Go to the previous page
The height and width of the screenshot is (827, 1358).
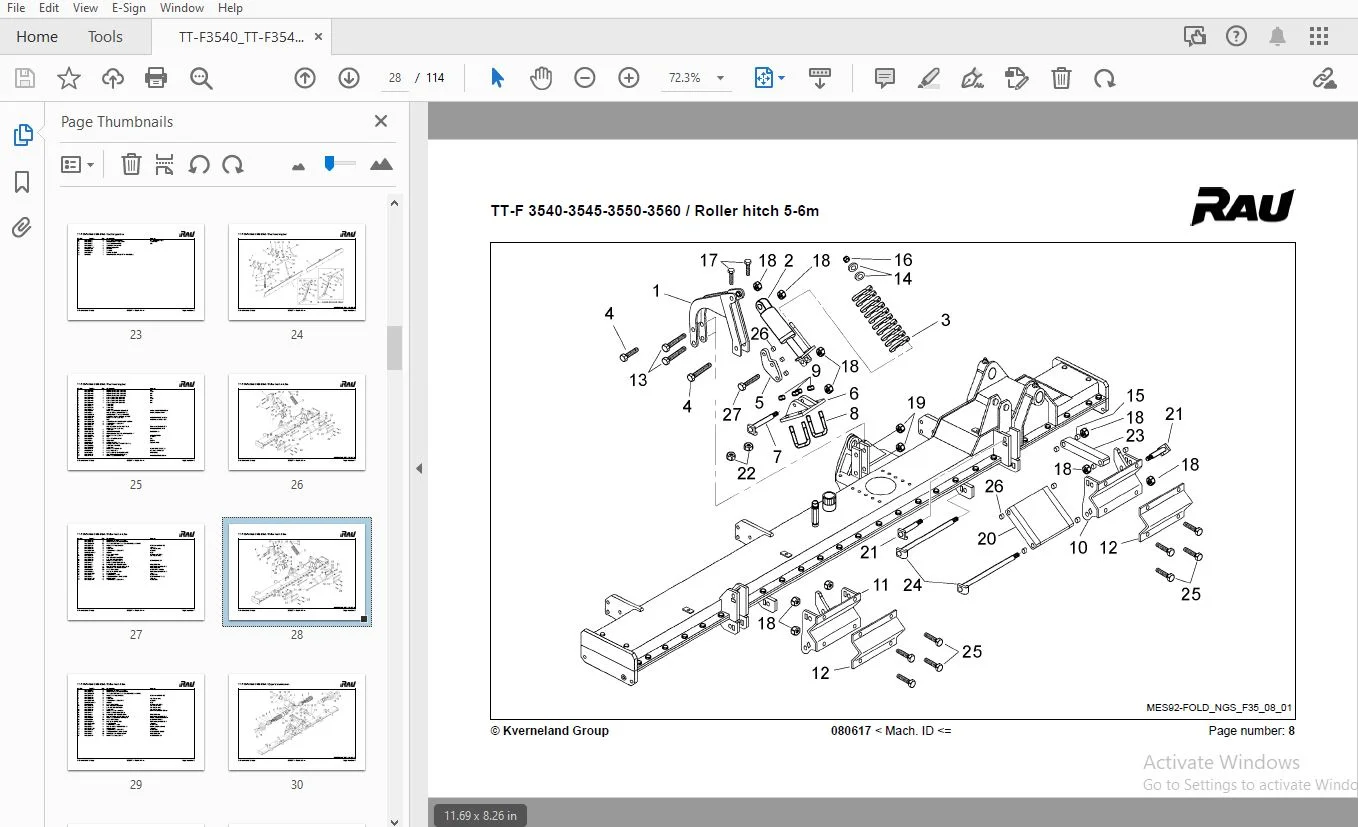tap(305, 78)
